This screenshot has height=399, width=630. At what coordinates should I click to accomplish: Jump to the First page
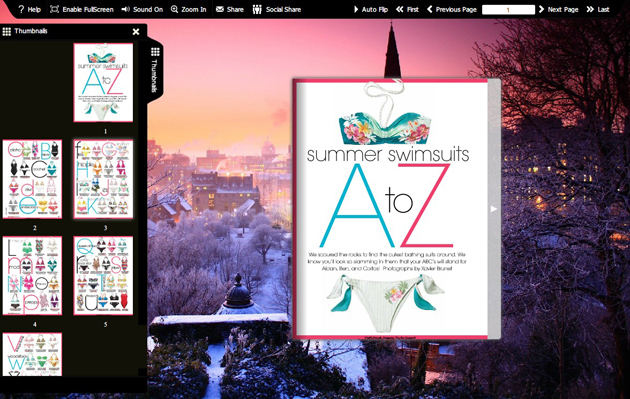[407, 9]
